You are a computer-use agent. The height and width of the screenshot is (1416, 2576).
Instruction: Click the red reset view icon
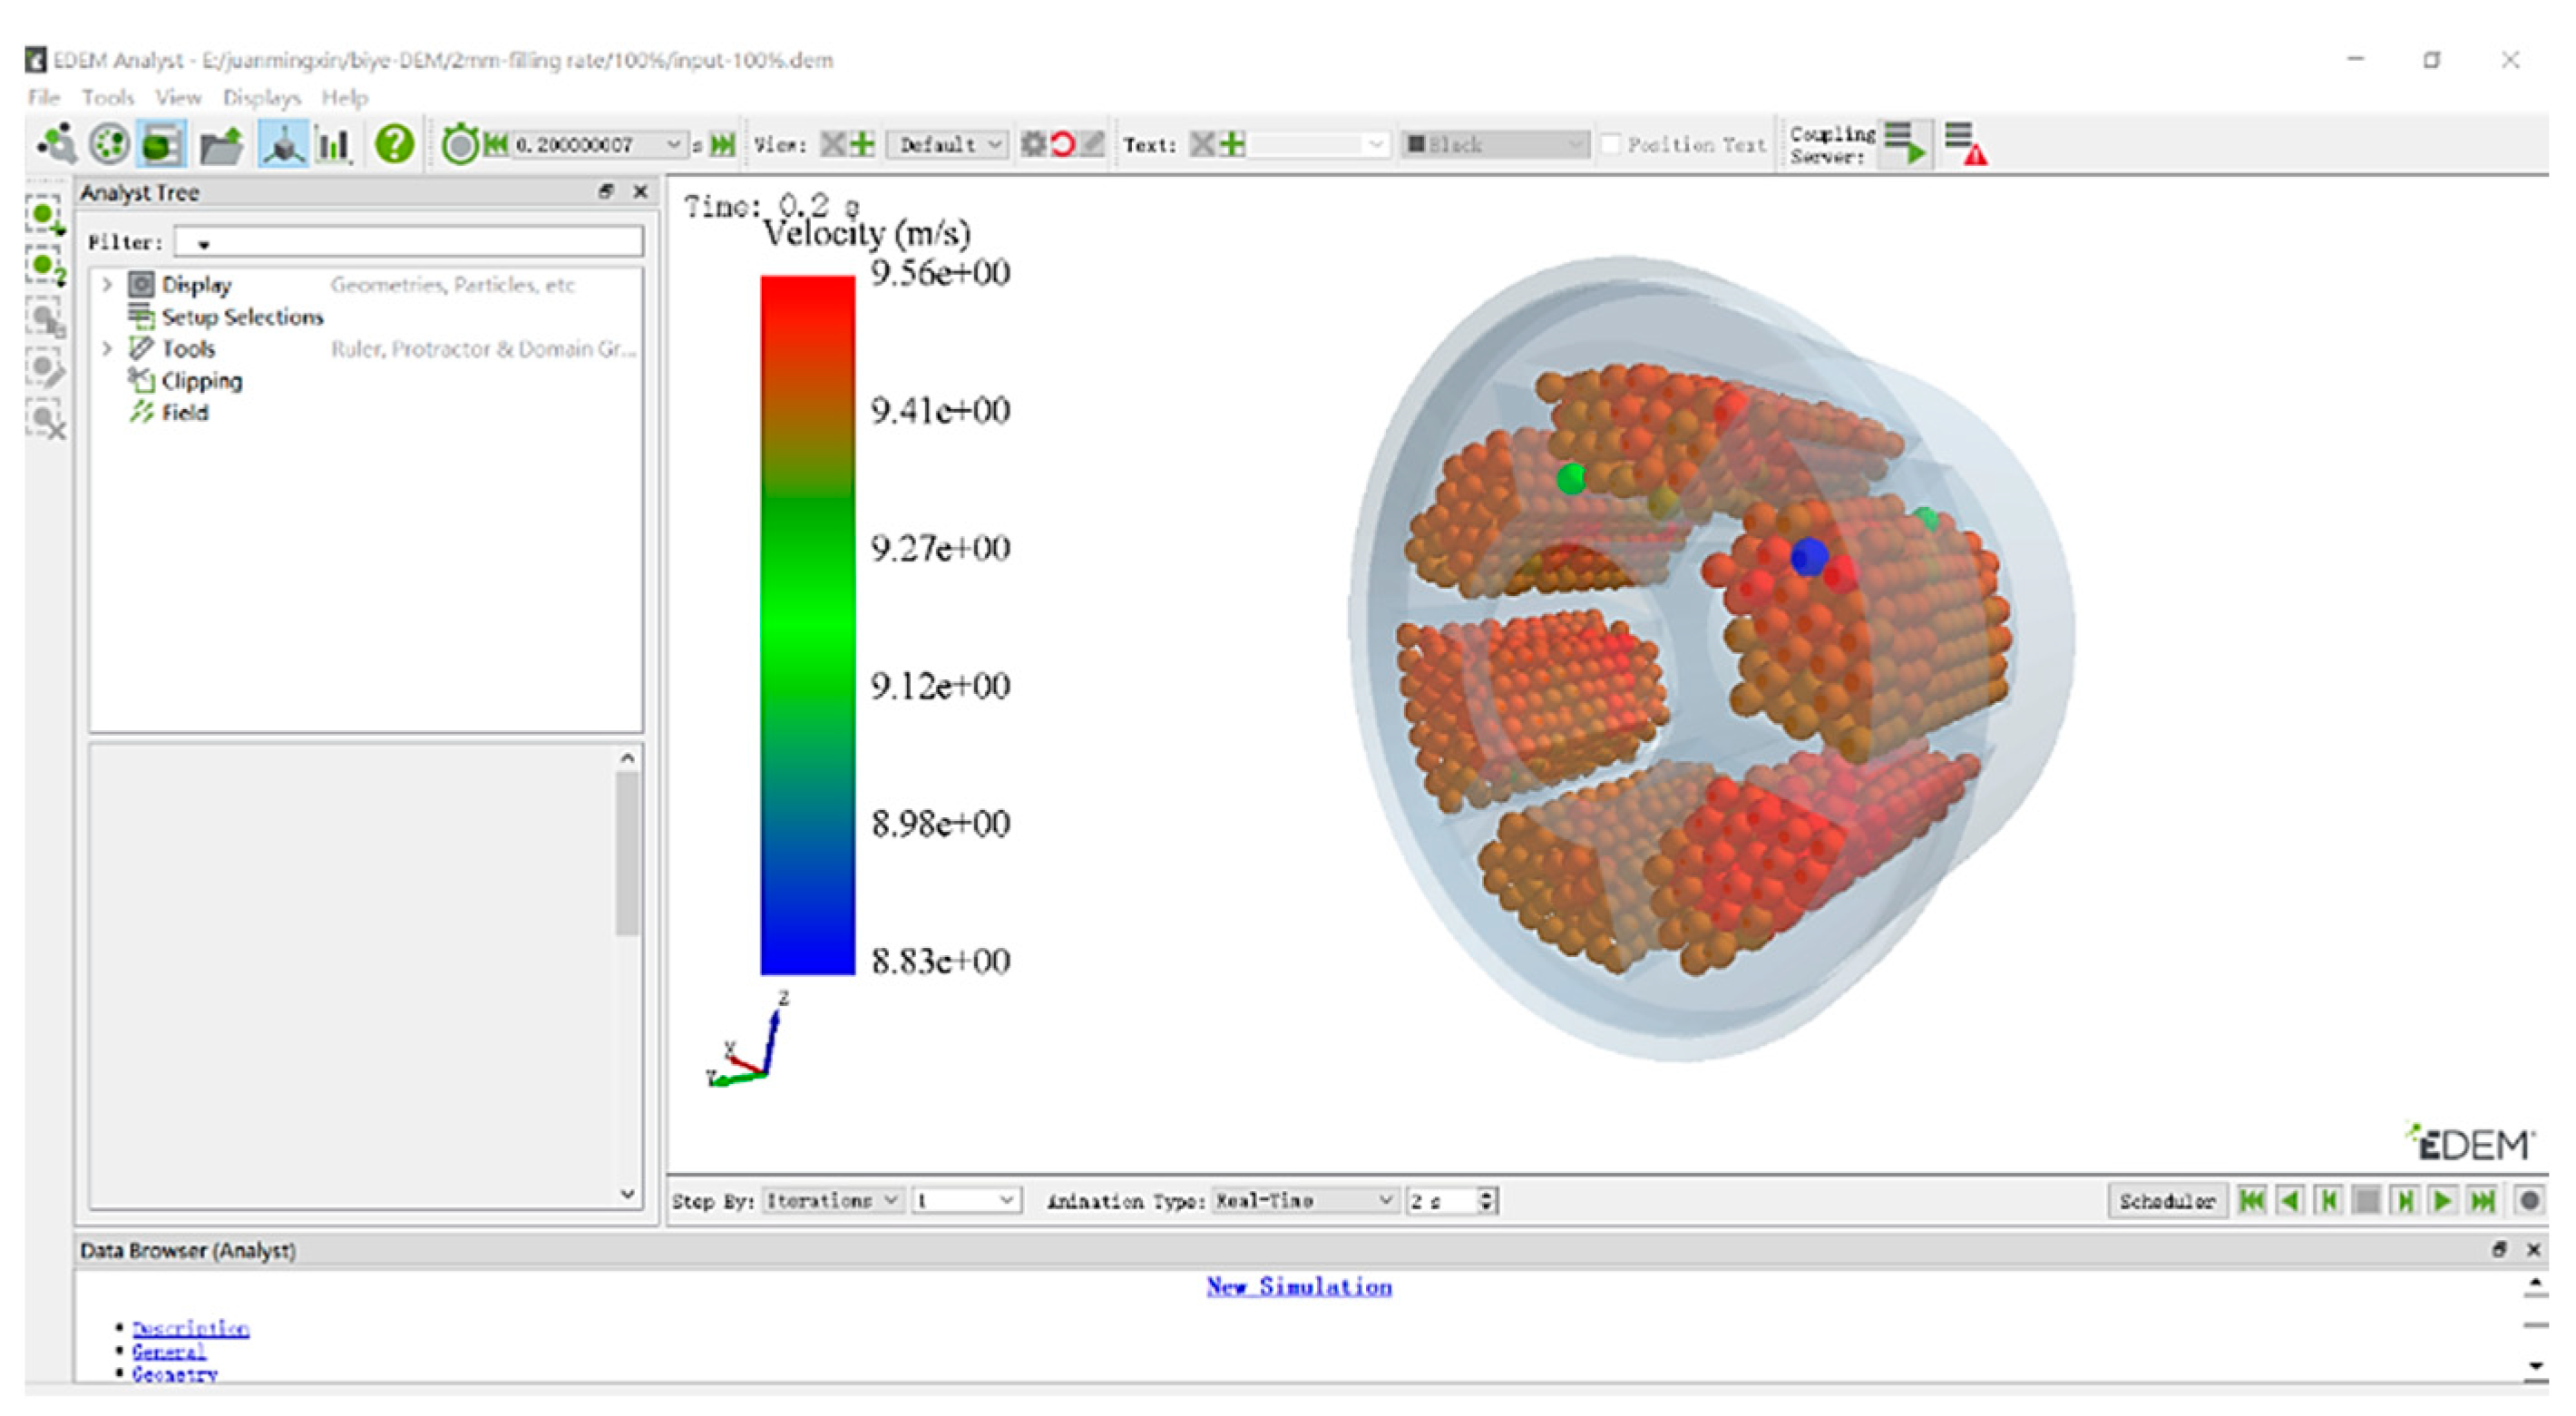[1063, 145]
